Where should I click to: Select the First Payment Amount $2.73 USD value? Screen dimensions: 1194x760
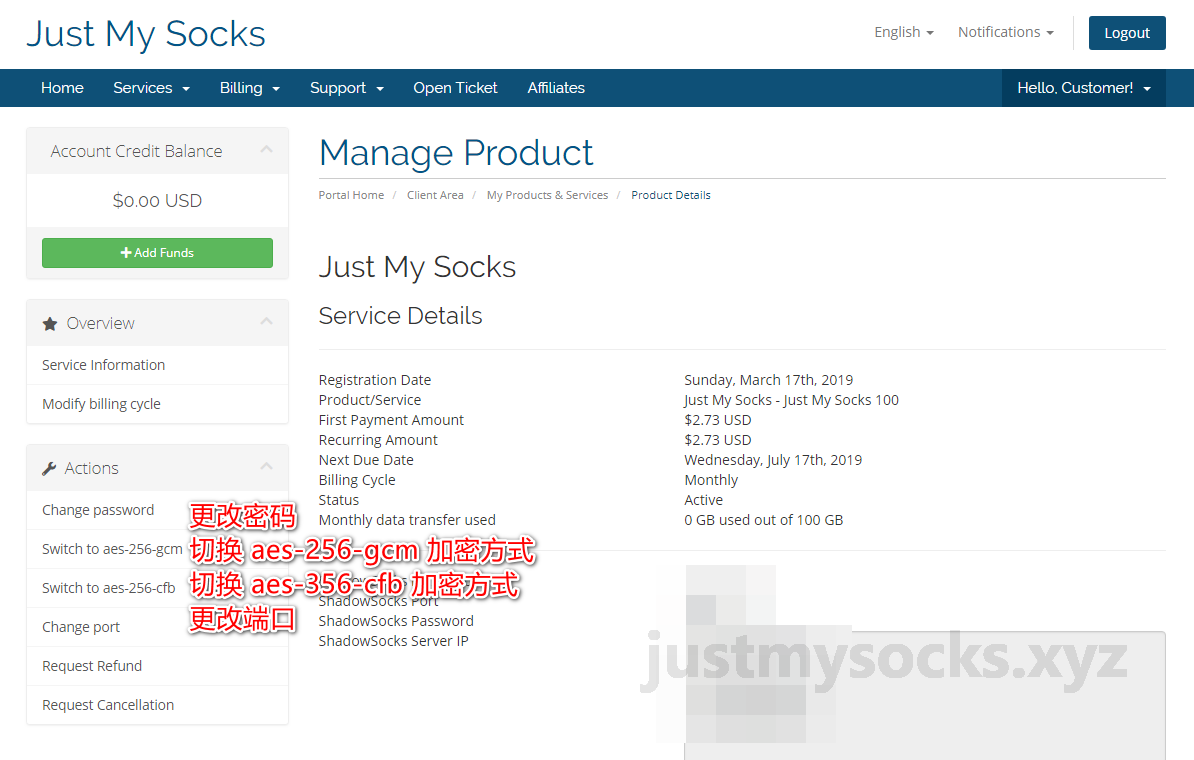[x=717, y=420]
